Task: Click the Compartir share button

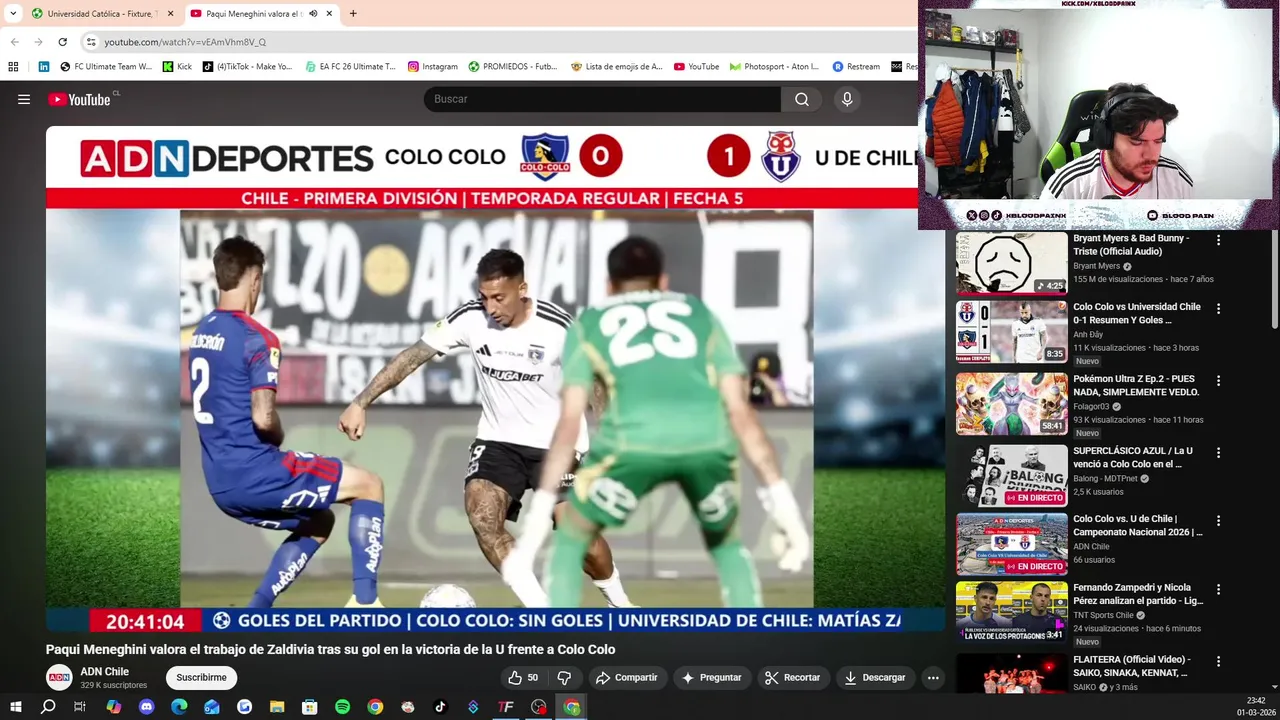Action: click(626, 678)
